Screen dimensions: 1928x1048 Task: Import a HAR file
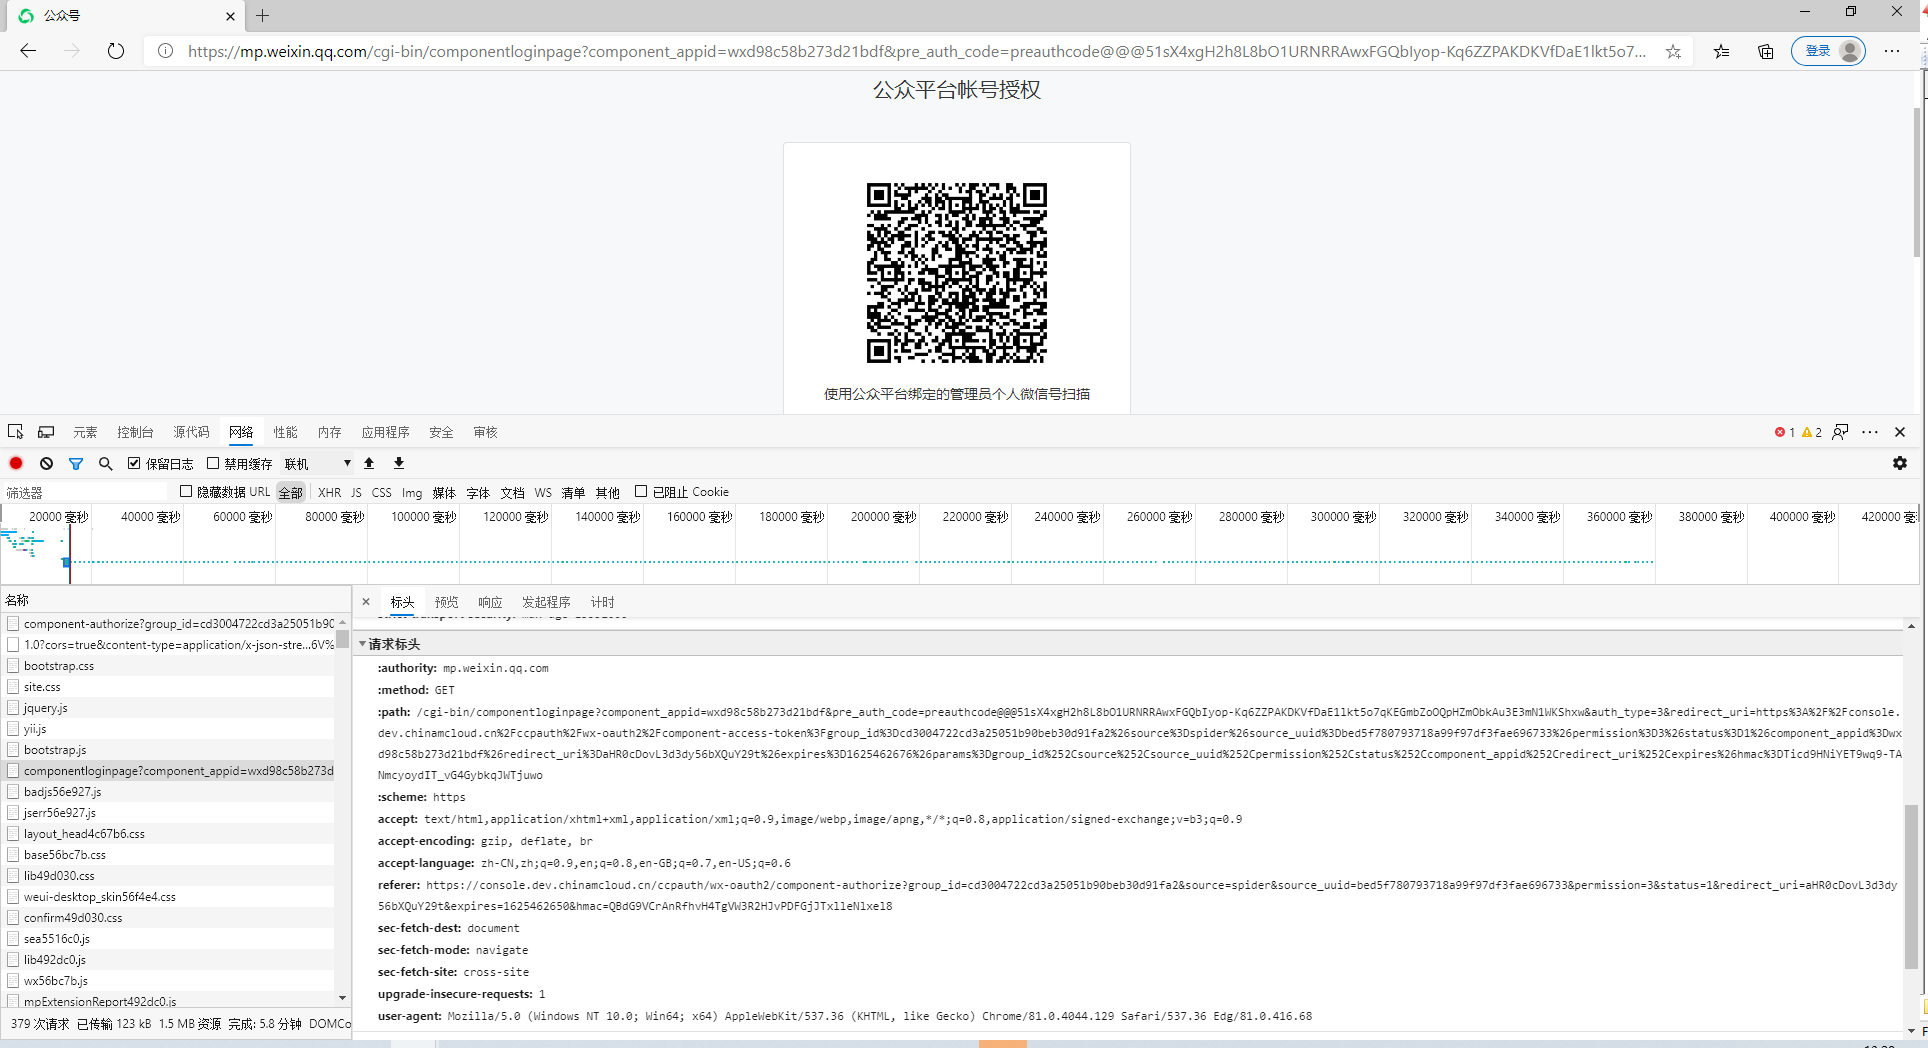(369, 463)
